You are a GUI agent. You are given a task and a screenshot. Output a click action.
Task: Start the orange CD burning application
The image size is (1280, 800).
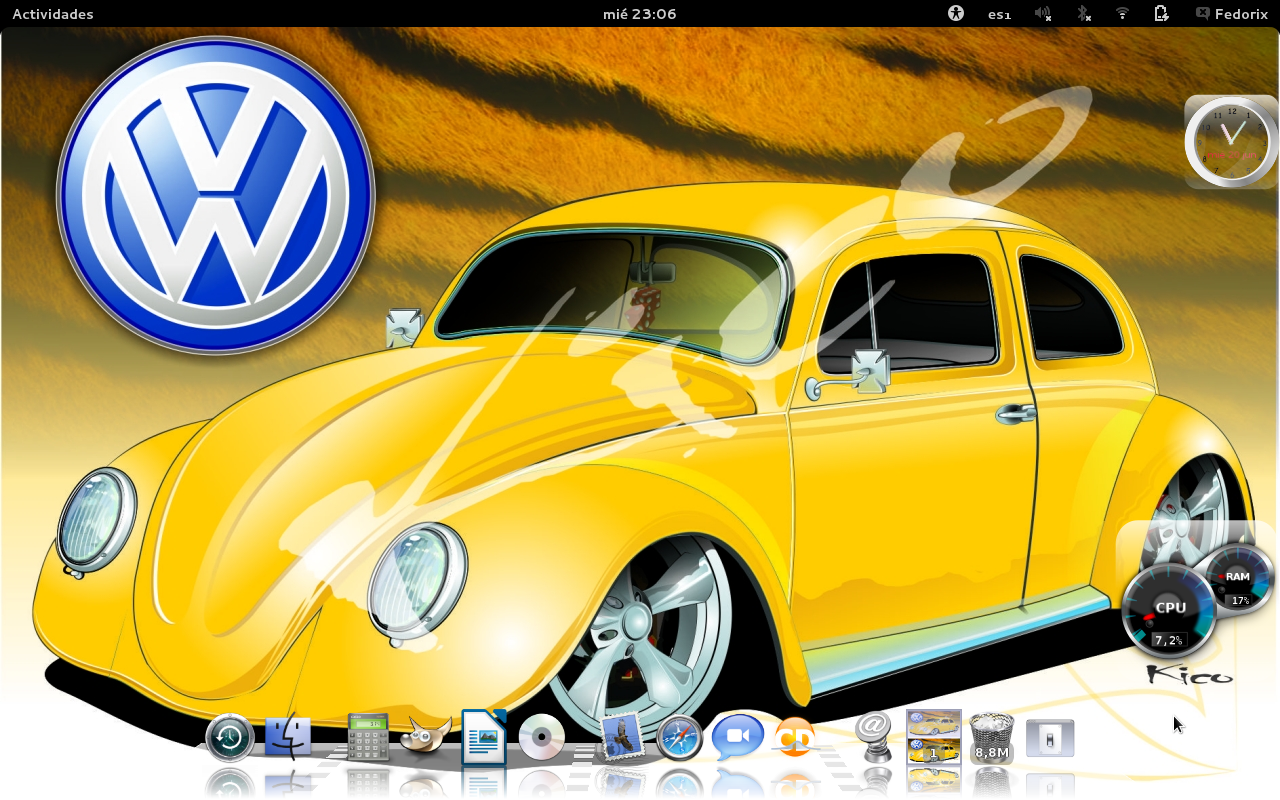[x=795, y=738]
